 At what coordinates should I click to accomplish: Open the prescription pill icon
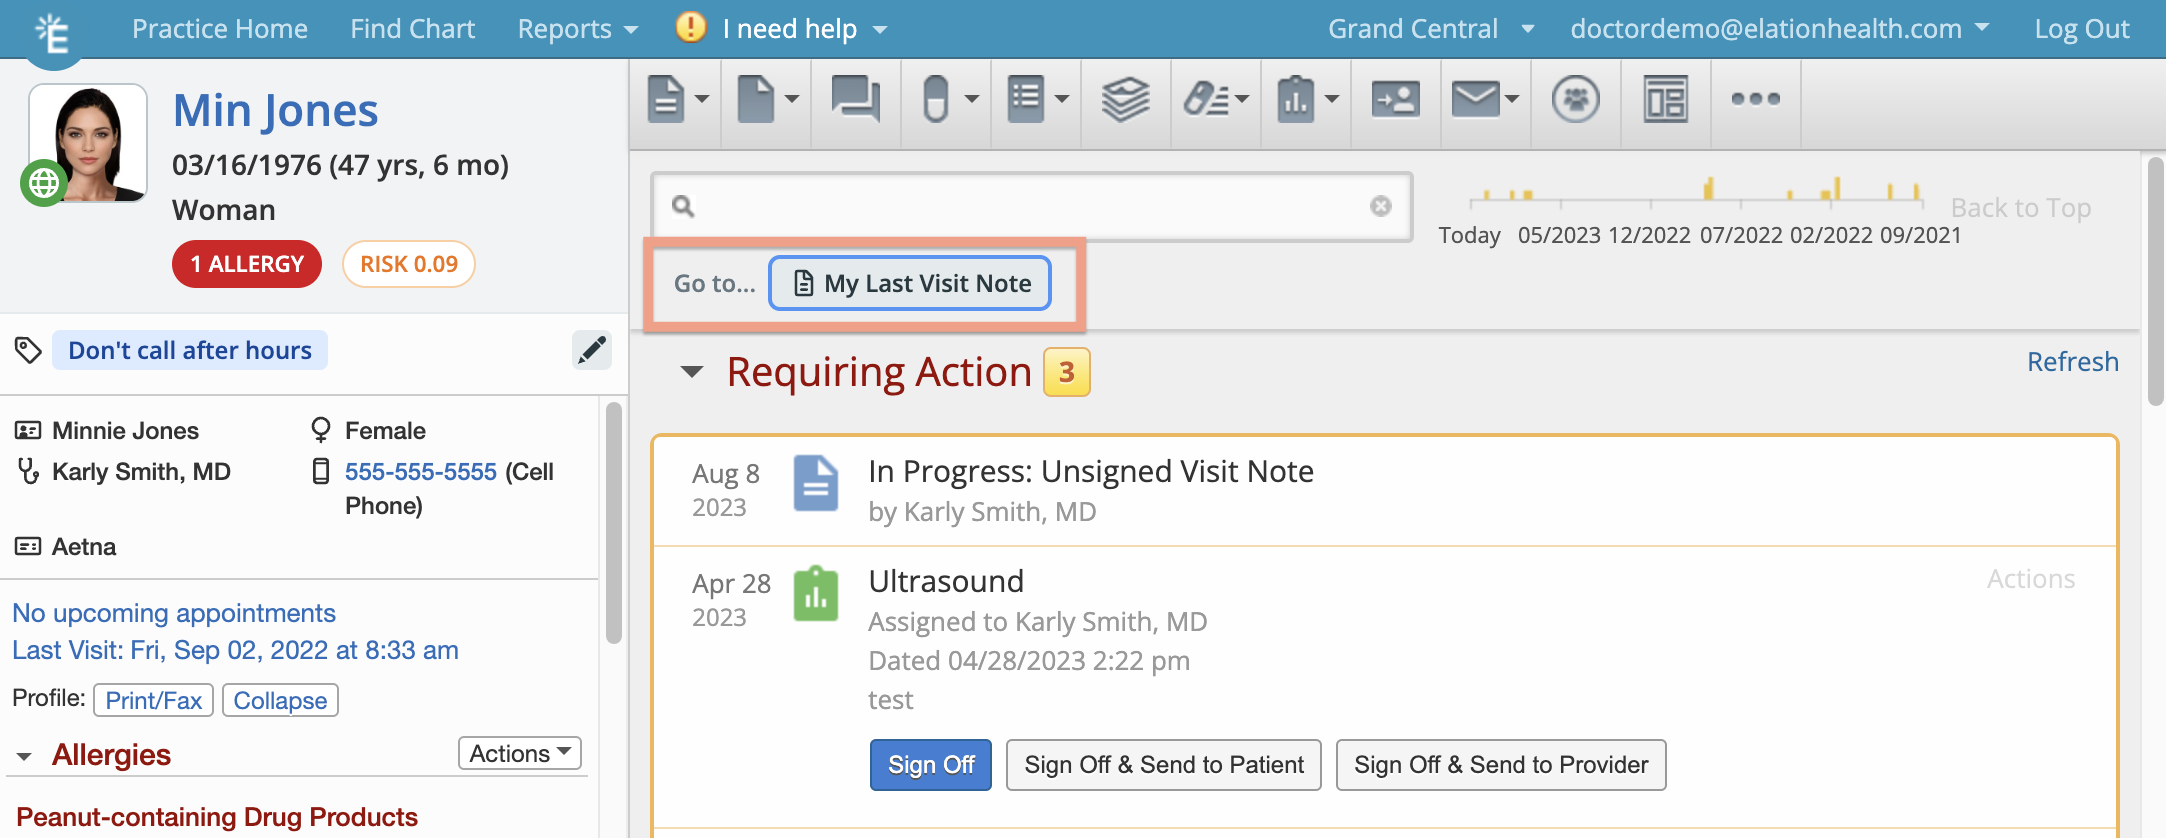(936, 99)
